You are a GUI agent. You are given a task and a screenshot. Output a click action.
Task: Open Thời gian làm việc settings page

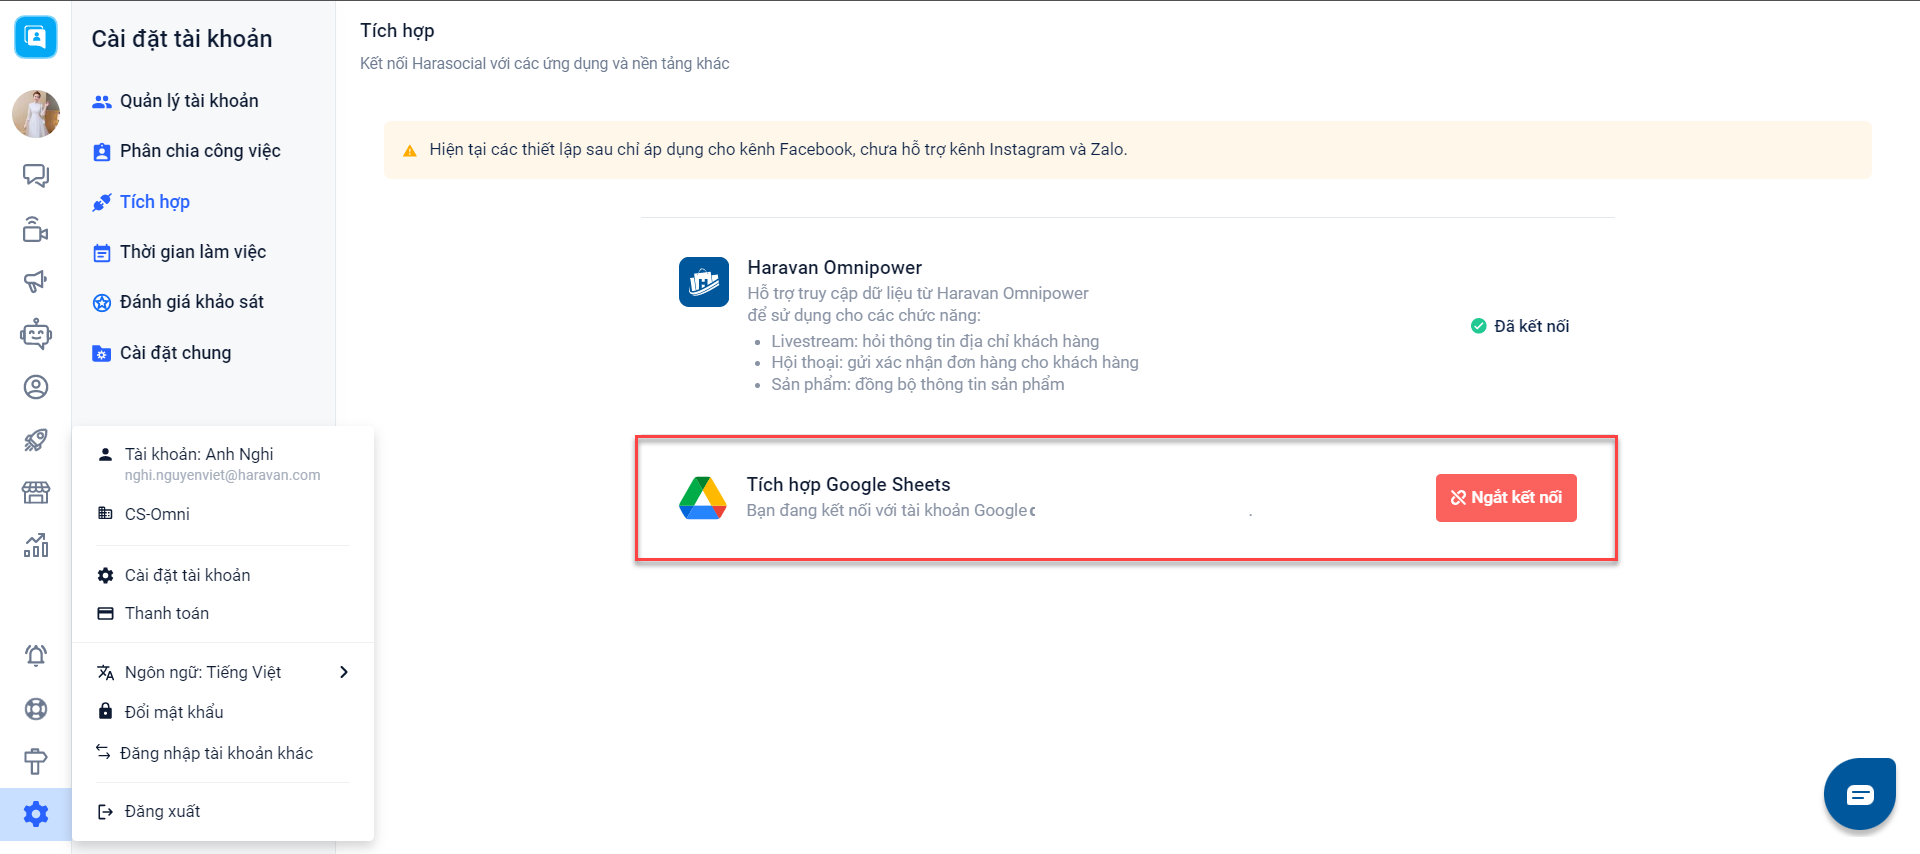180,252
